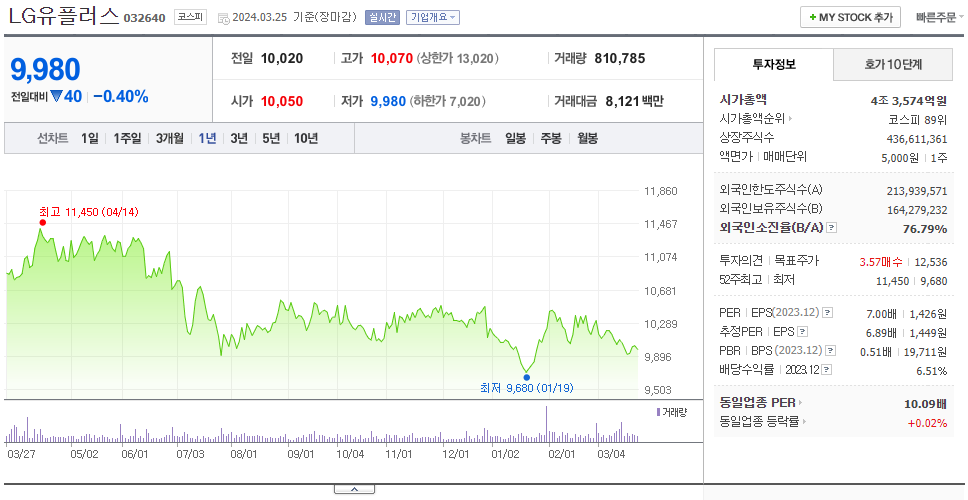Click the 02/01 date label on chart axis
Viewport: 968px width, 500px height.
pos(562,454)
